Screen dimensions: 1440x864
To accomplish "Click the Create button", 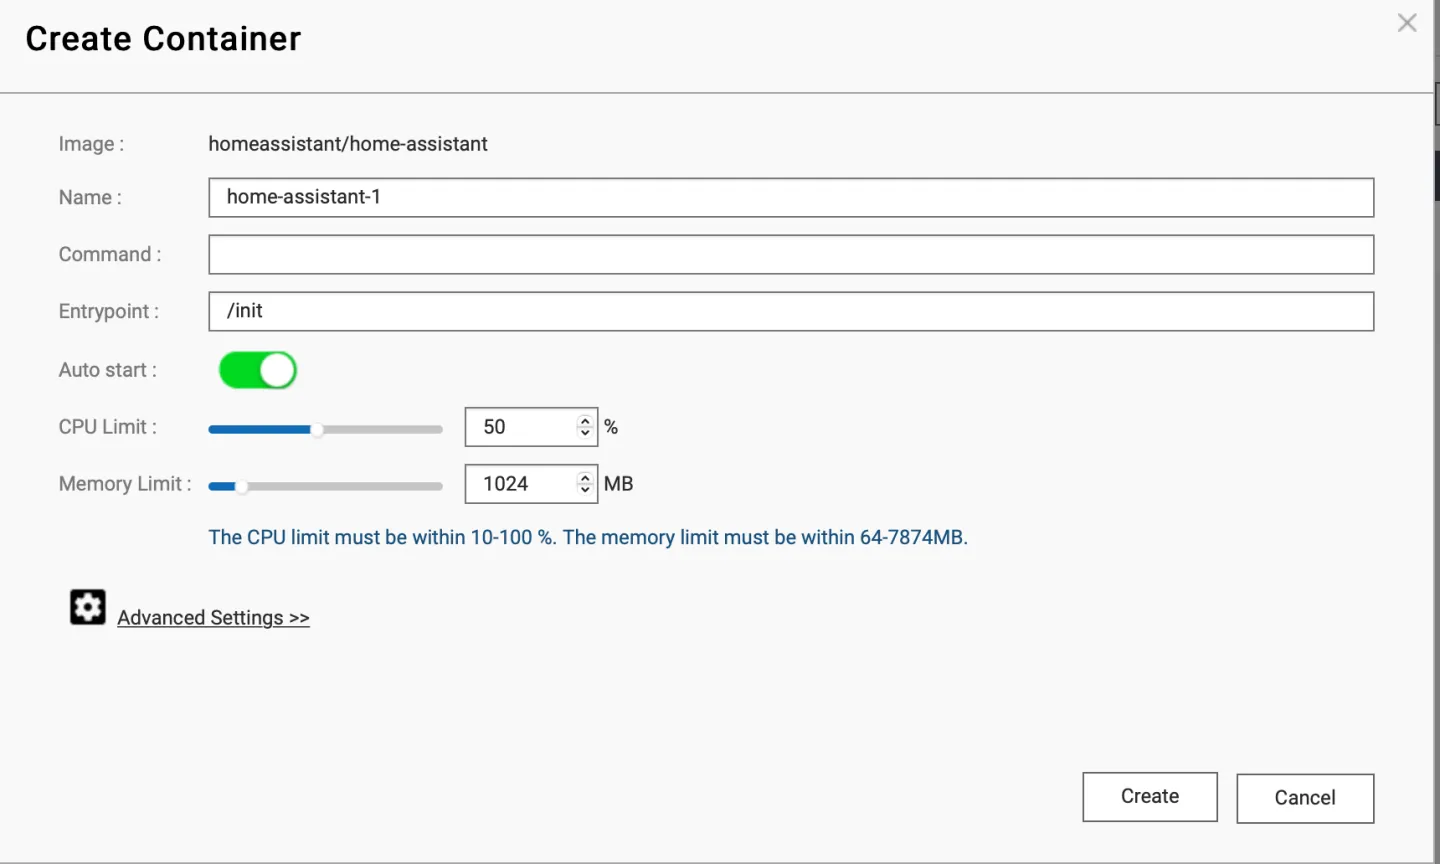I will point(1150,797).
